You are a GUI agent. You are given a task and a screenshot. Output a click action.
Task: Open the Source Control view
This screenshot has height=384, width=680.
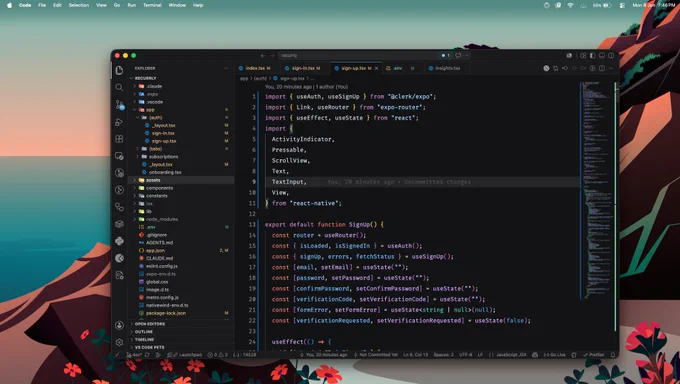point(119,105)
